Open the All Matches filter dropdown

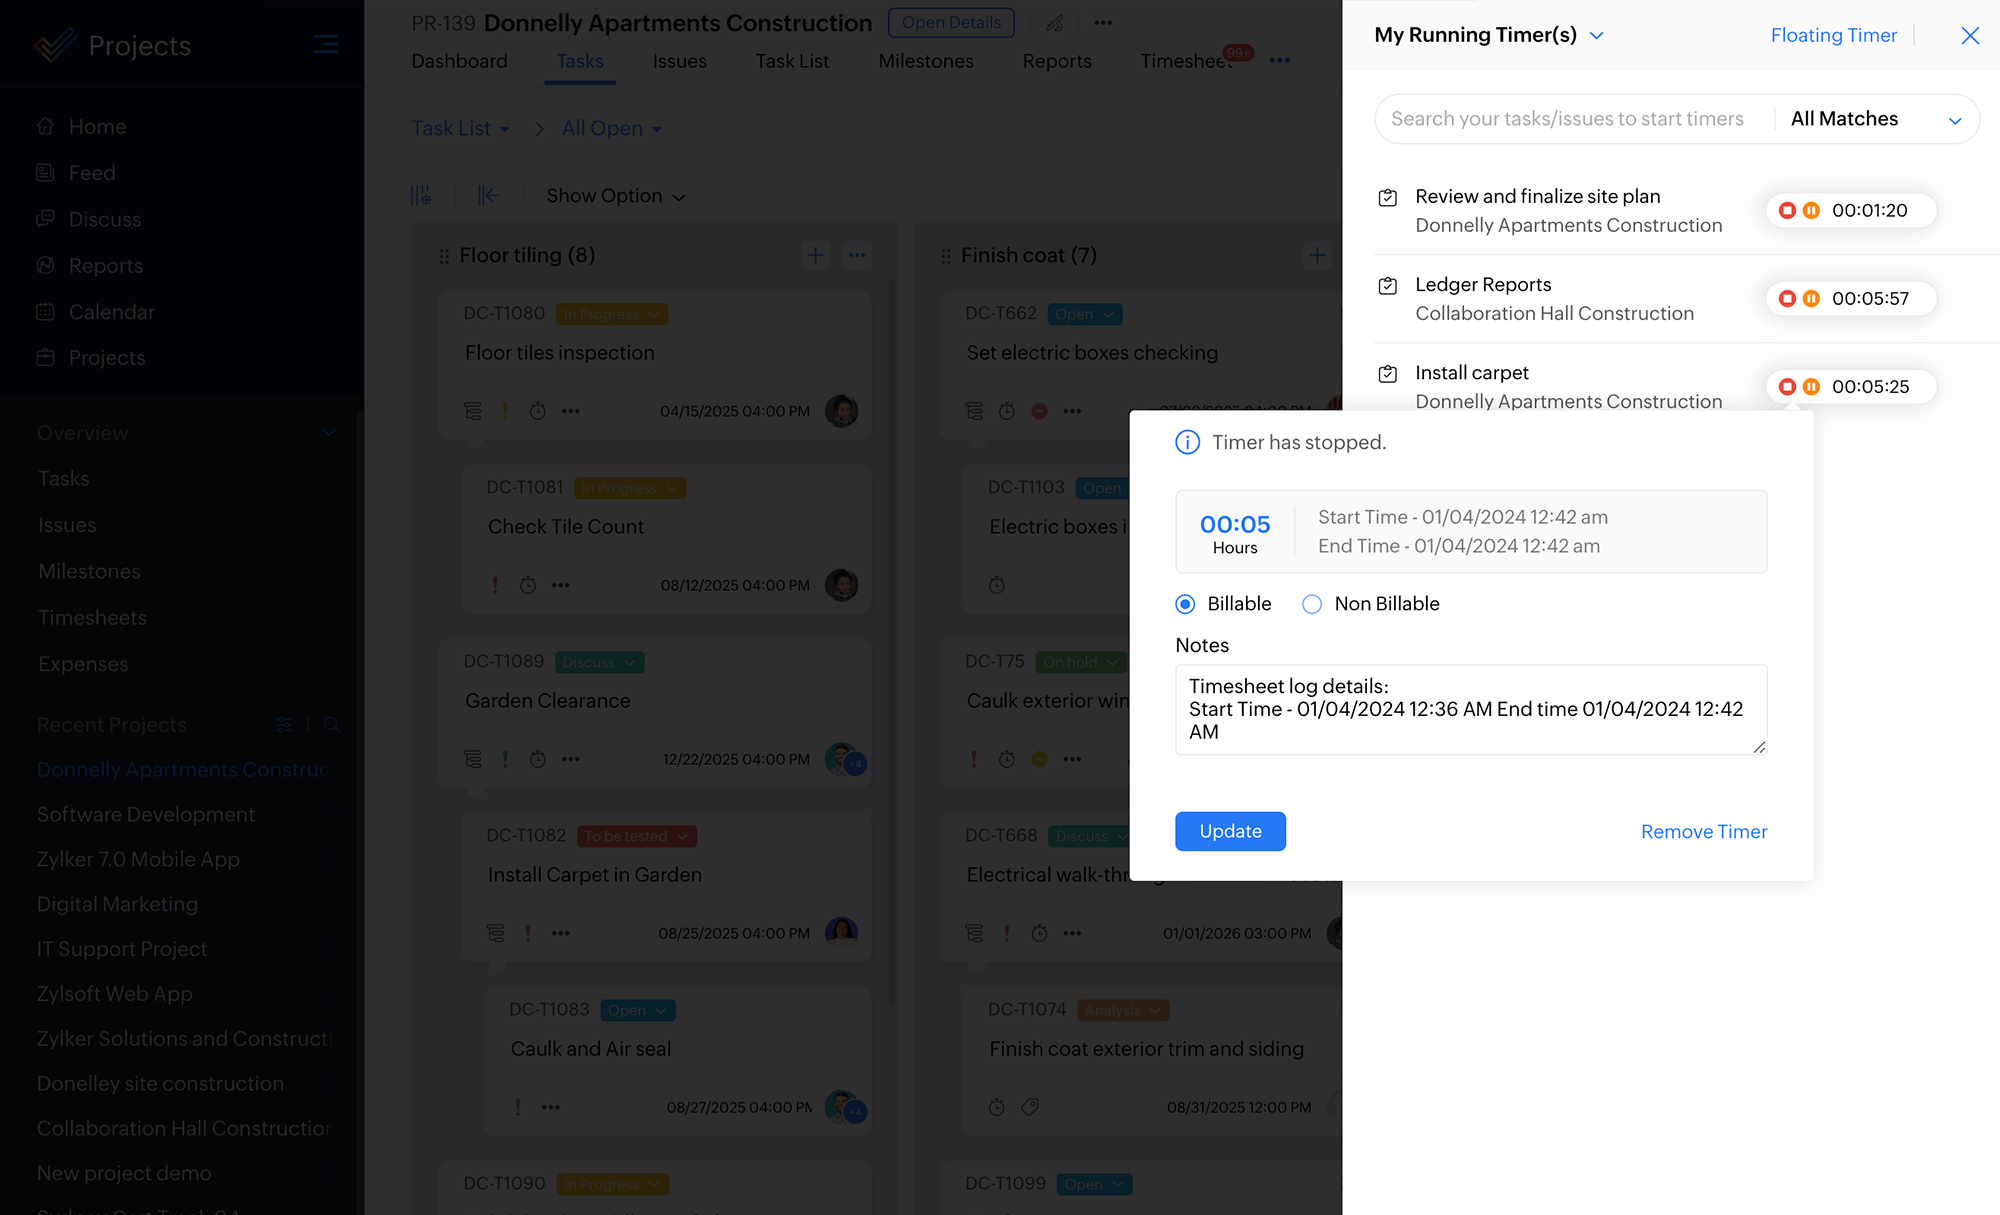[1875, 119]
